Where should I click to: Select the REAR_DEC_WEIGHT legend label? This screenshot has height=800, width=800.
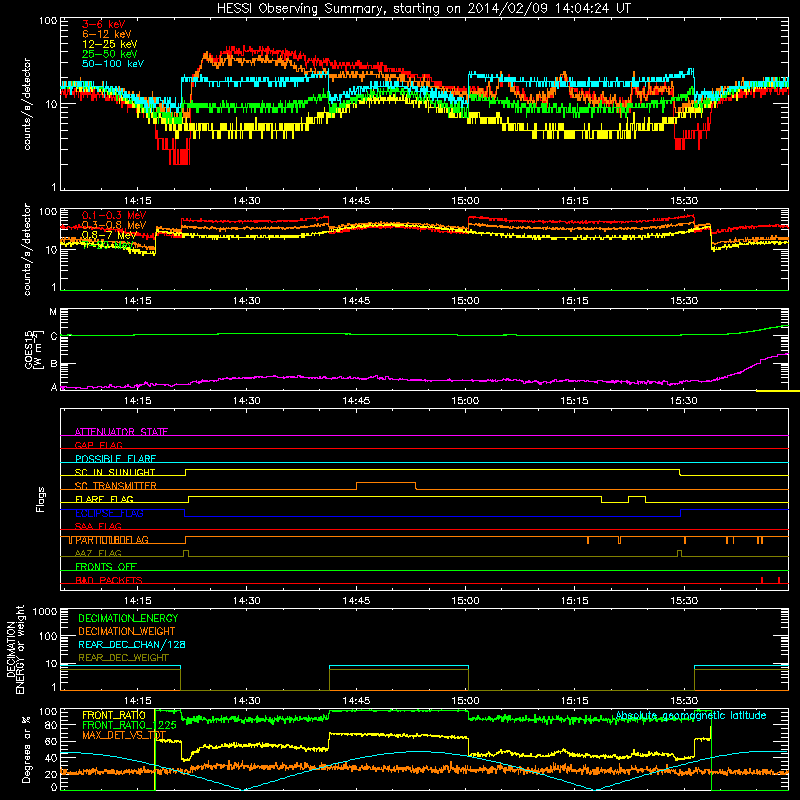click(123, 658)
